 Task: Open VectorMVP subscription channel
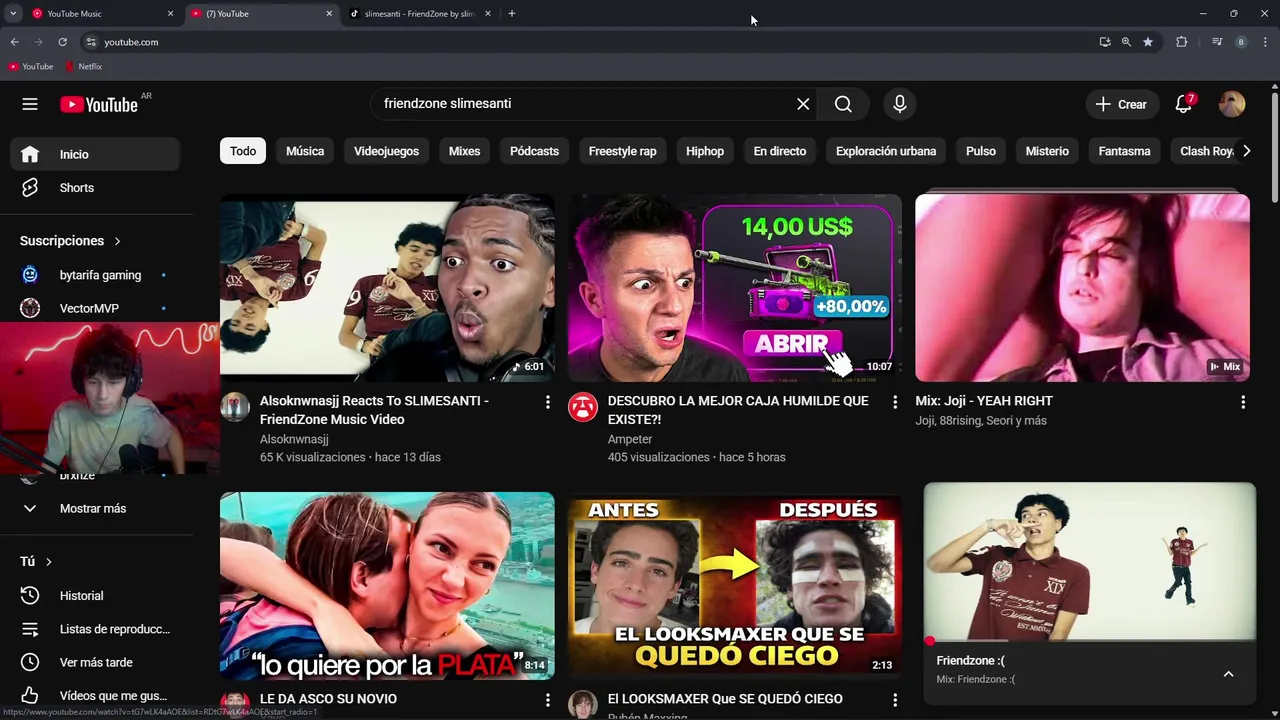click(x=95, y=308)
